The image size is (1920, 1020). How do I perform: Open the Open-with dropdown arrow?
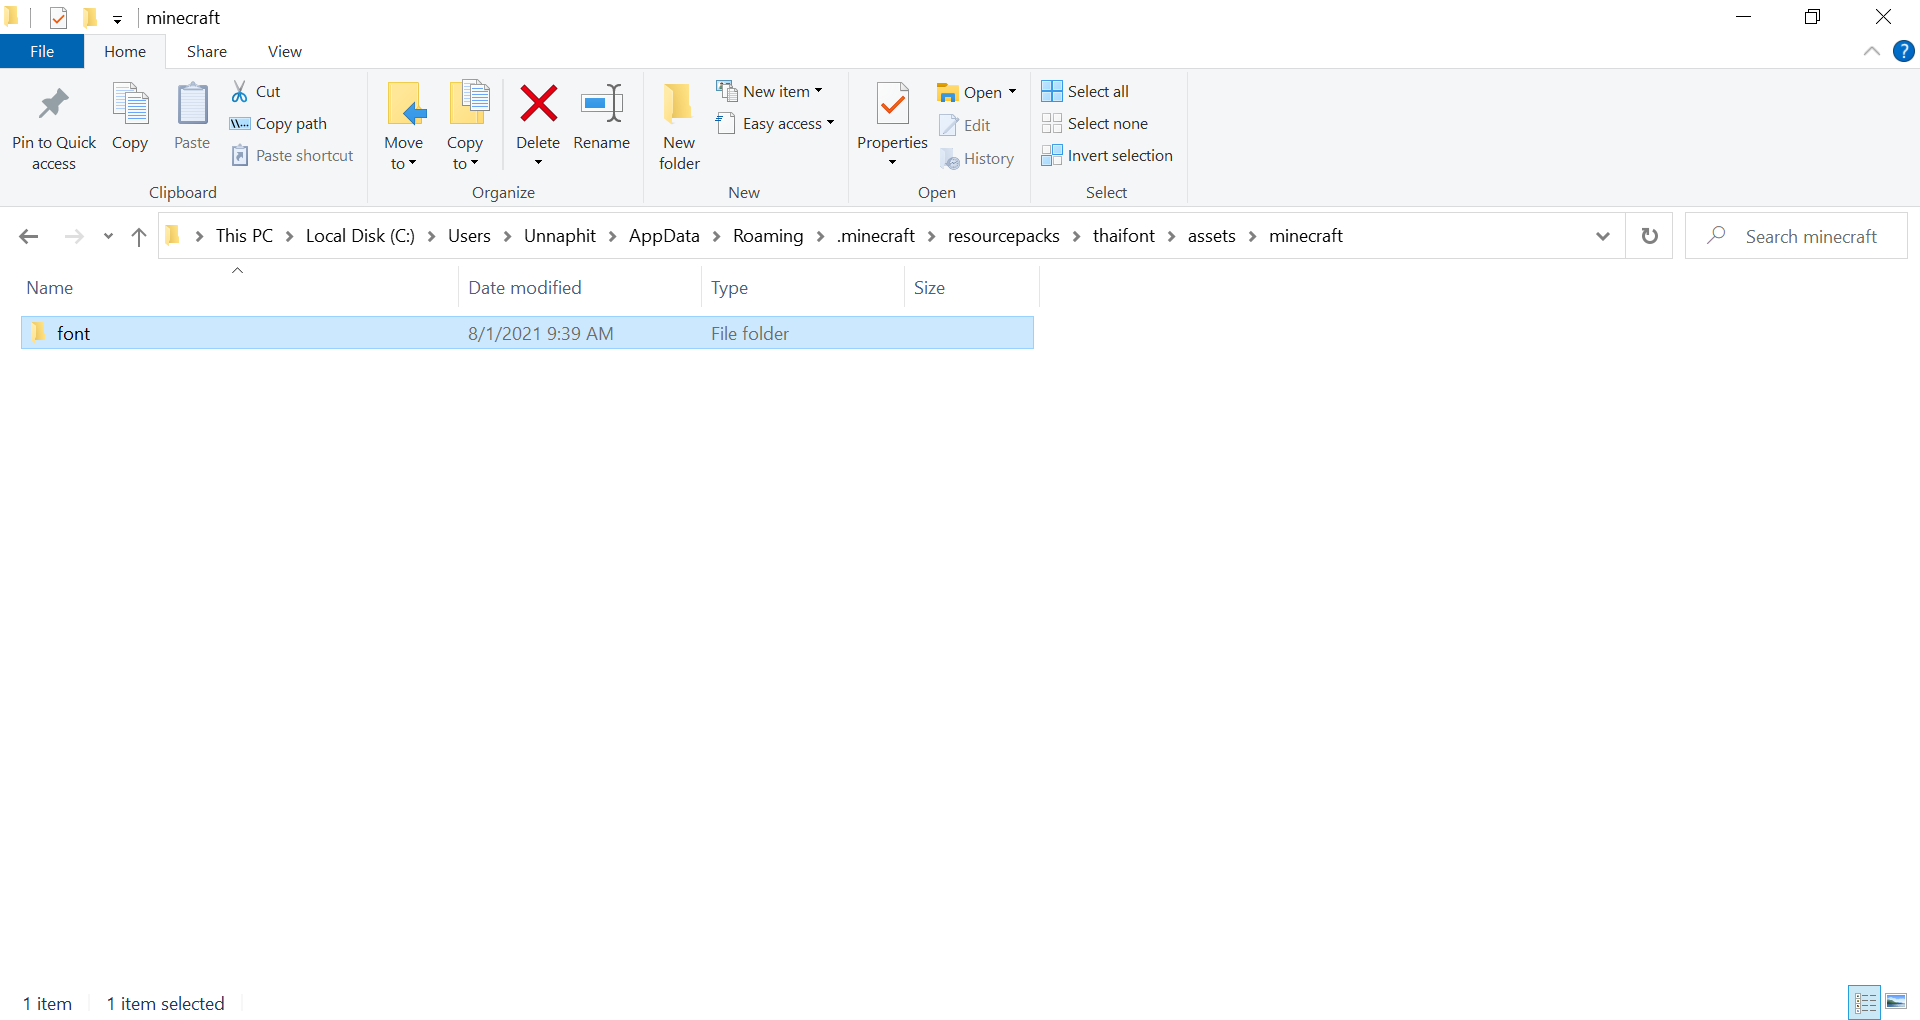pos(1012,92)
